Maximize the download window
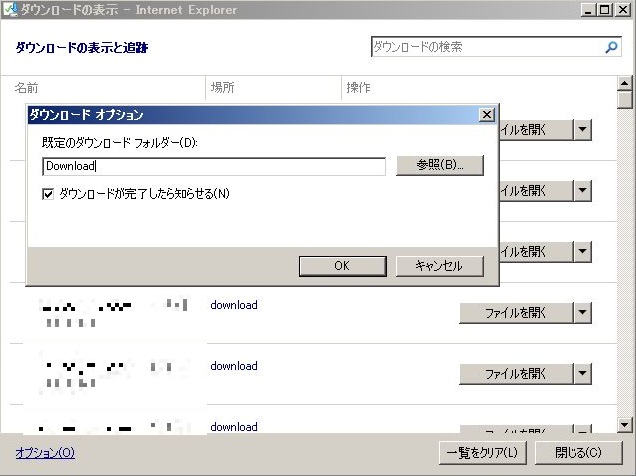The height and width of the screenshot is (476, 636). tap(604, 10)
